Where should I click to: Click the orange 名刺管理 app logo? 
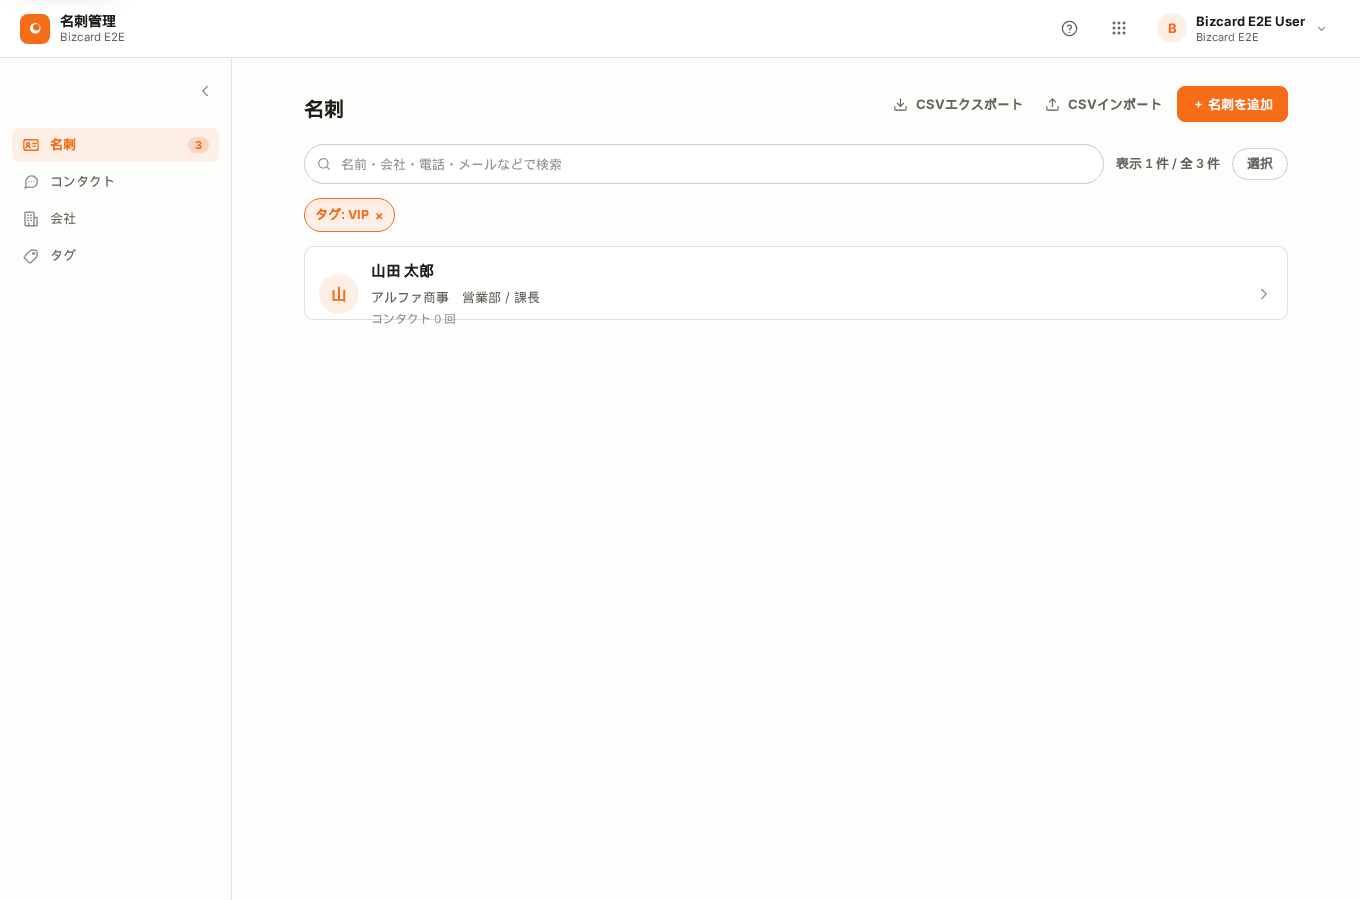tap(35, 29)
